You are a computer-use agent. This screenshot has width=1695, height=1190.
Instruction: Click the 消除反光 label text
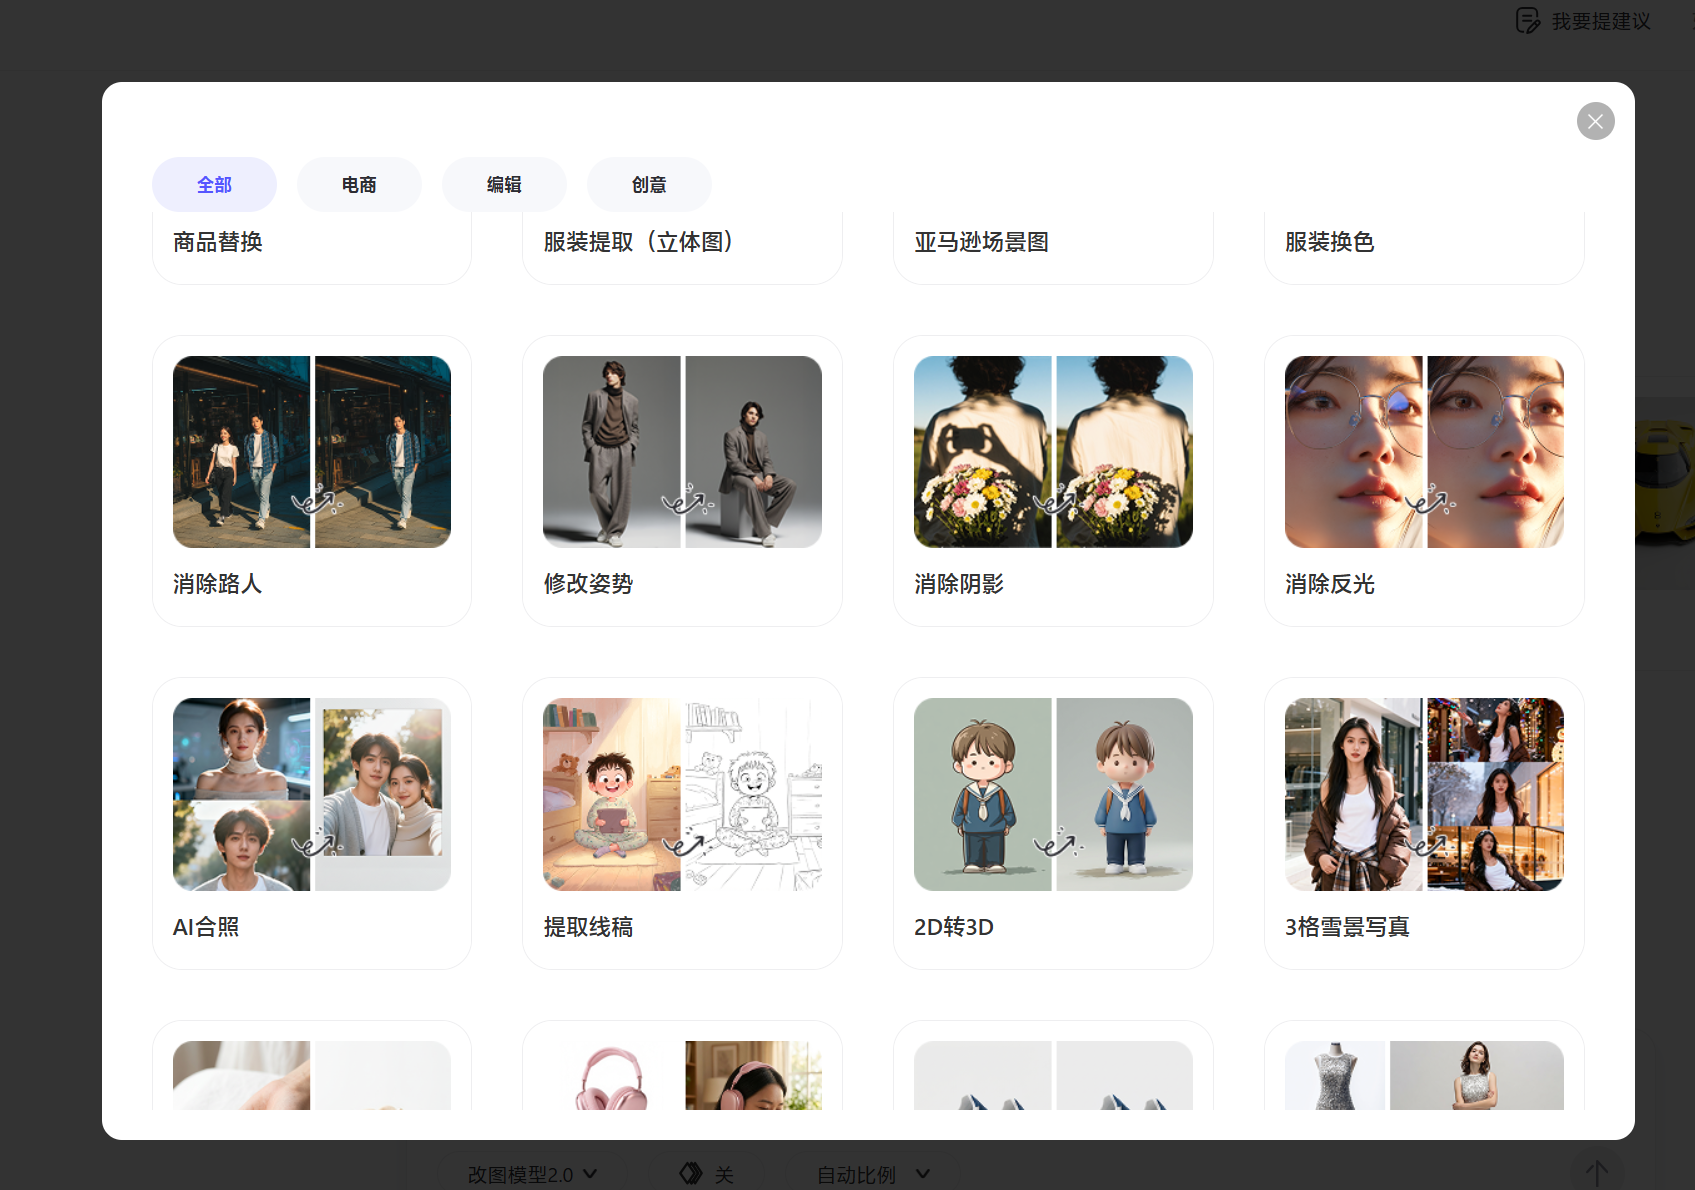(1330, 584)
